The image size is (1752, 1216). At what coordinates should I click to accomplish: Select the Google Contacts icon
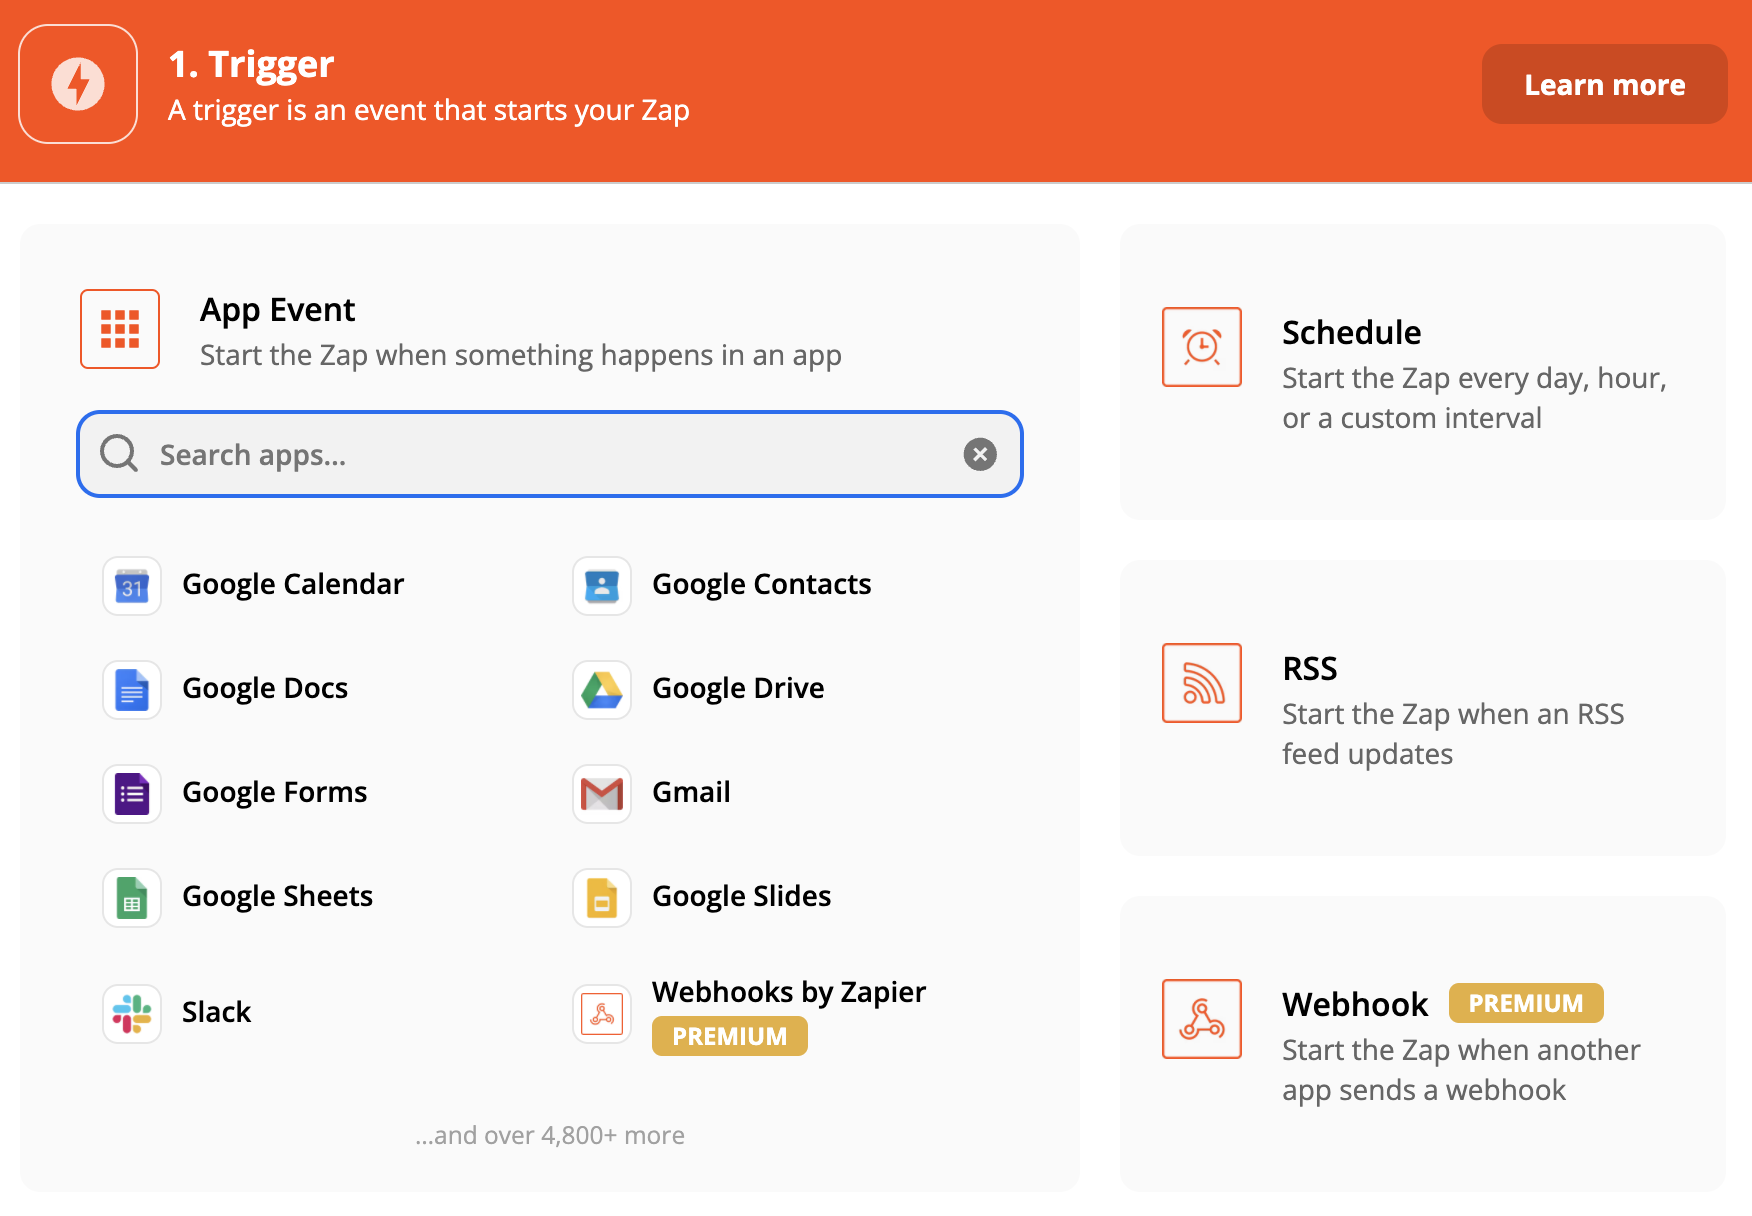point(602,586)
